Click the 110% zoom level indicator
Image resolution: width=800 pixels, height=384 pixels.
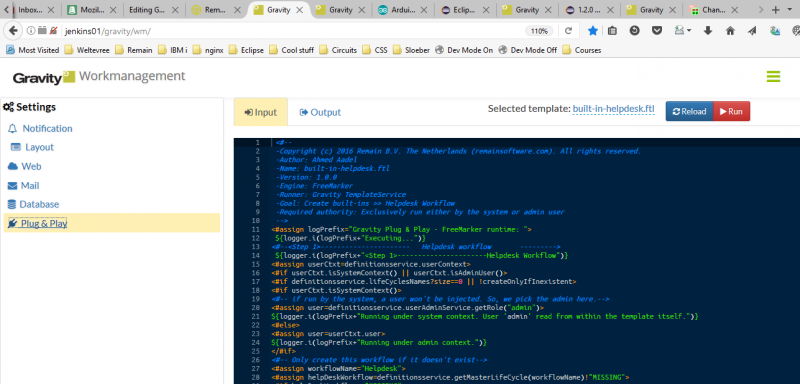pyautogui.click(x=539, y=31)
